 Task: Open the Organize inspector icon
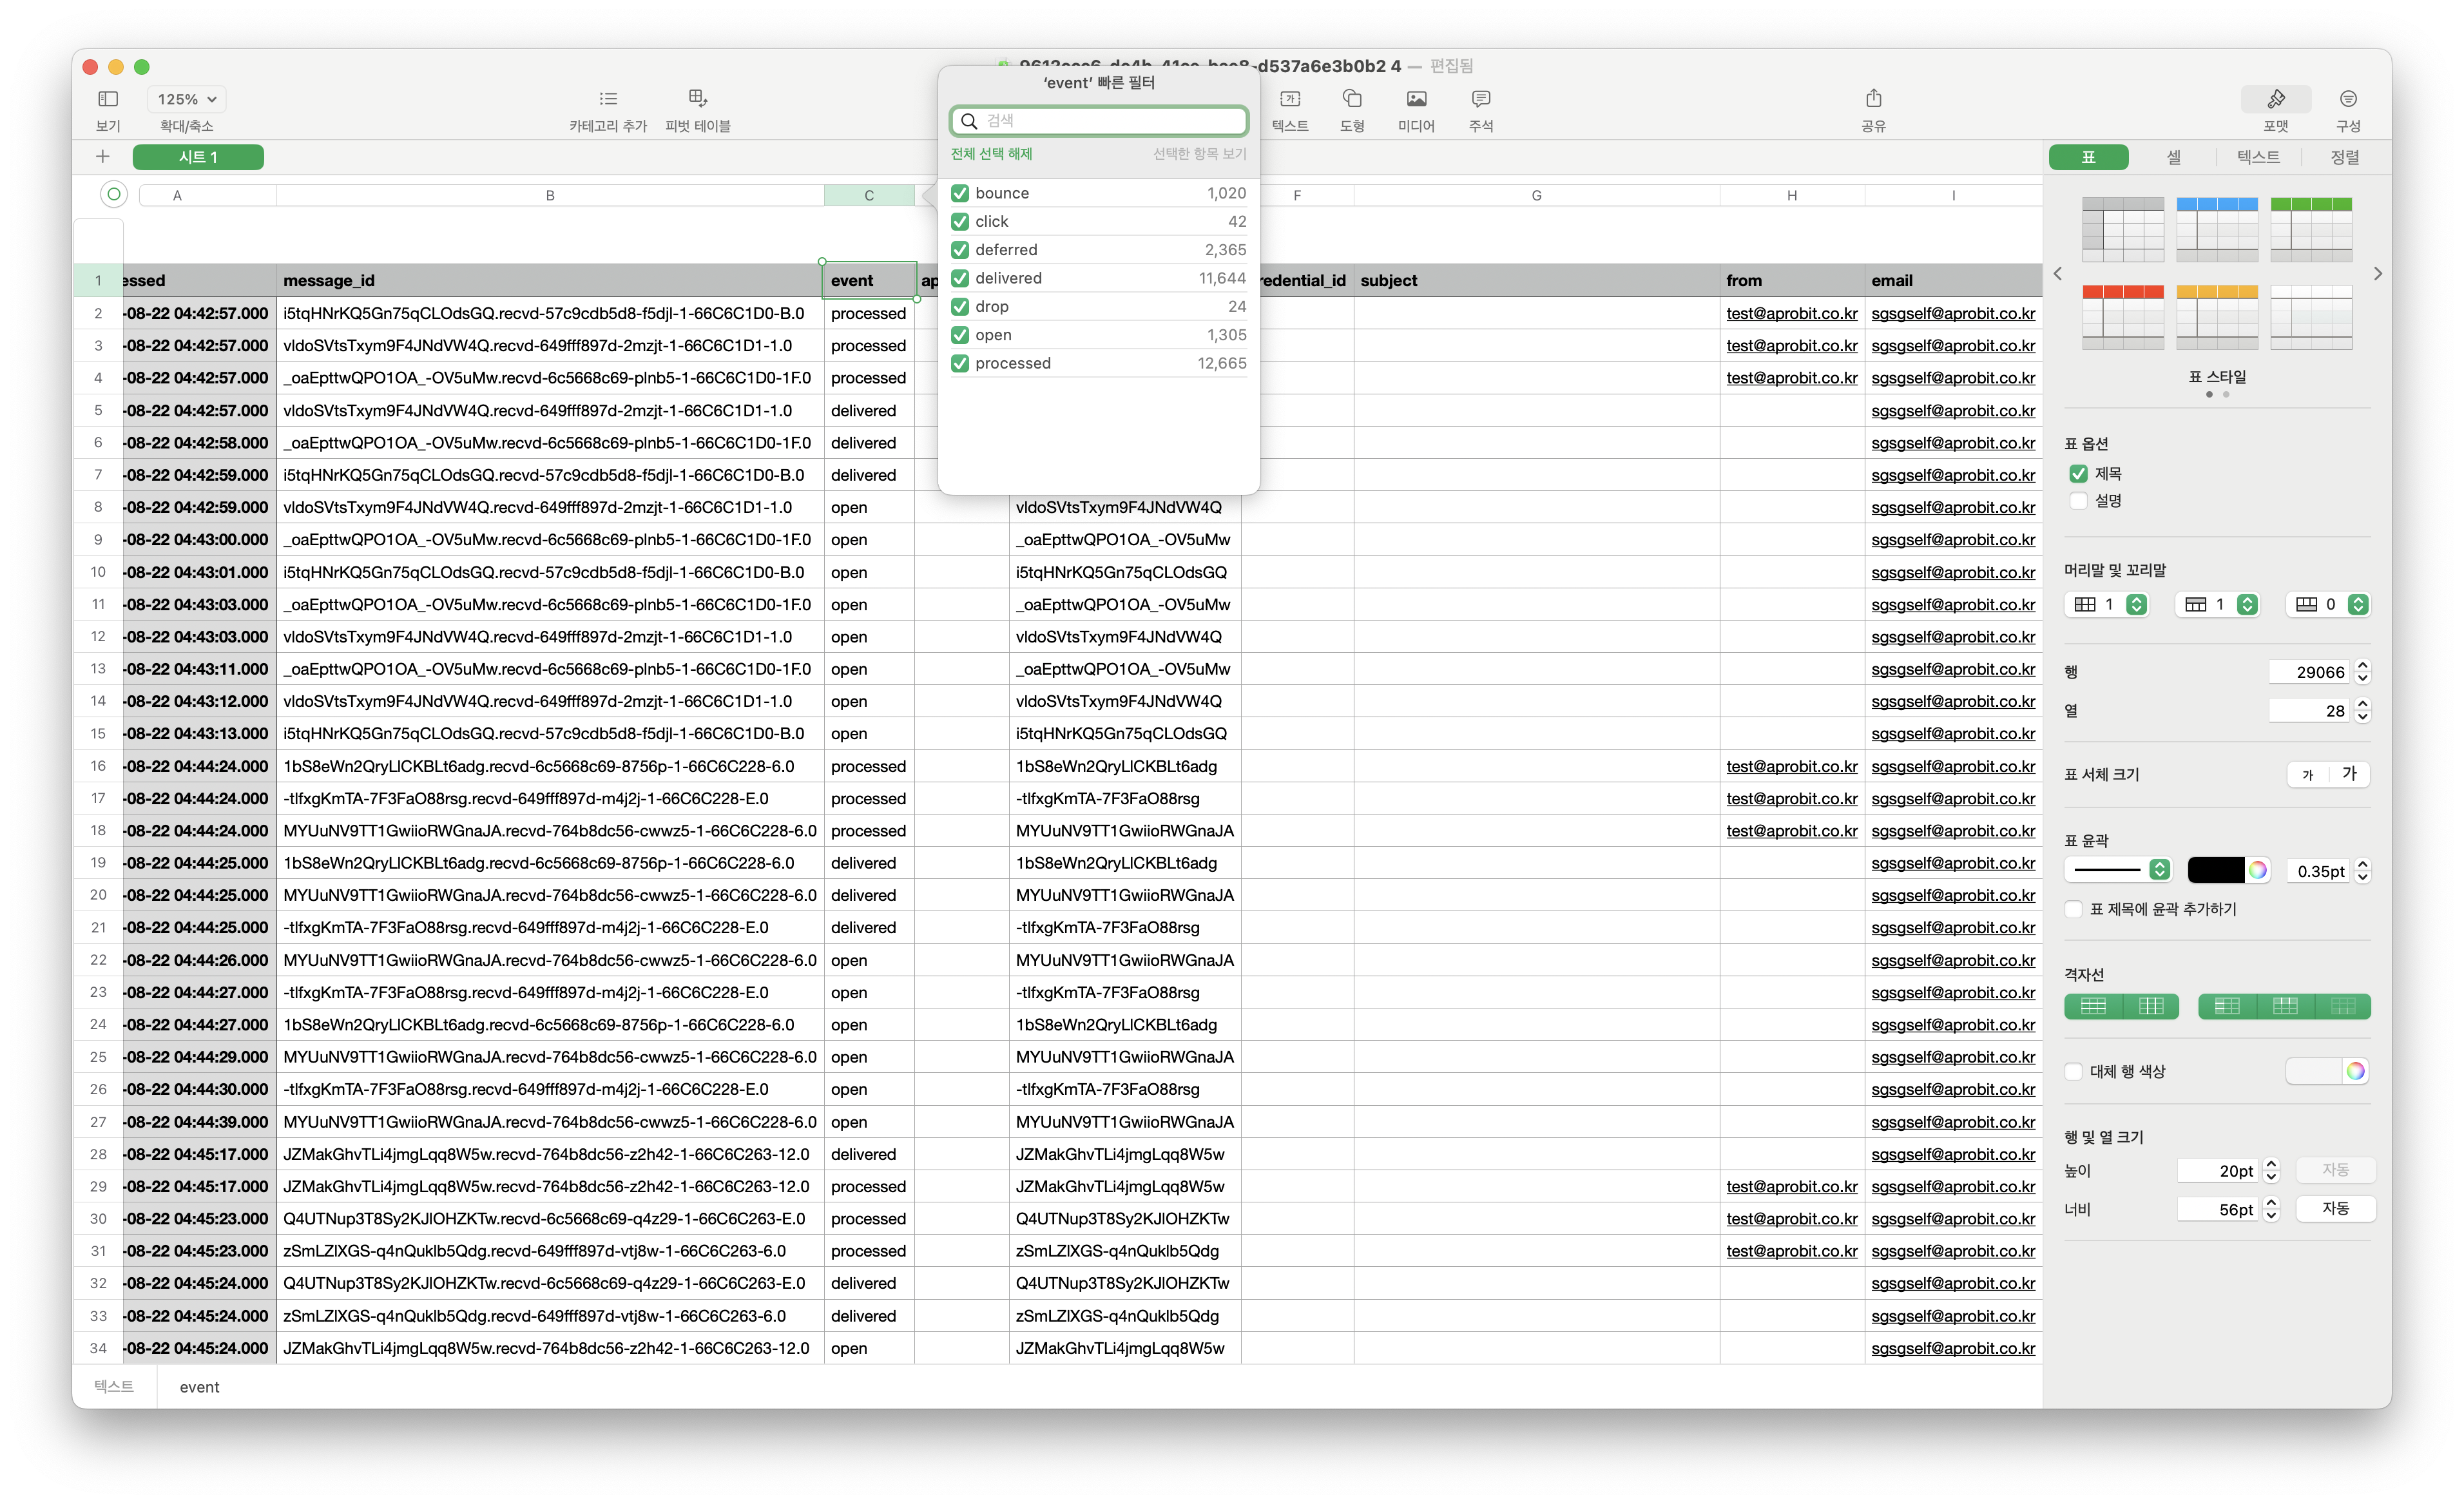point(2348,99)
